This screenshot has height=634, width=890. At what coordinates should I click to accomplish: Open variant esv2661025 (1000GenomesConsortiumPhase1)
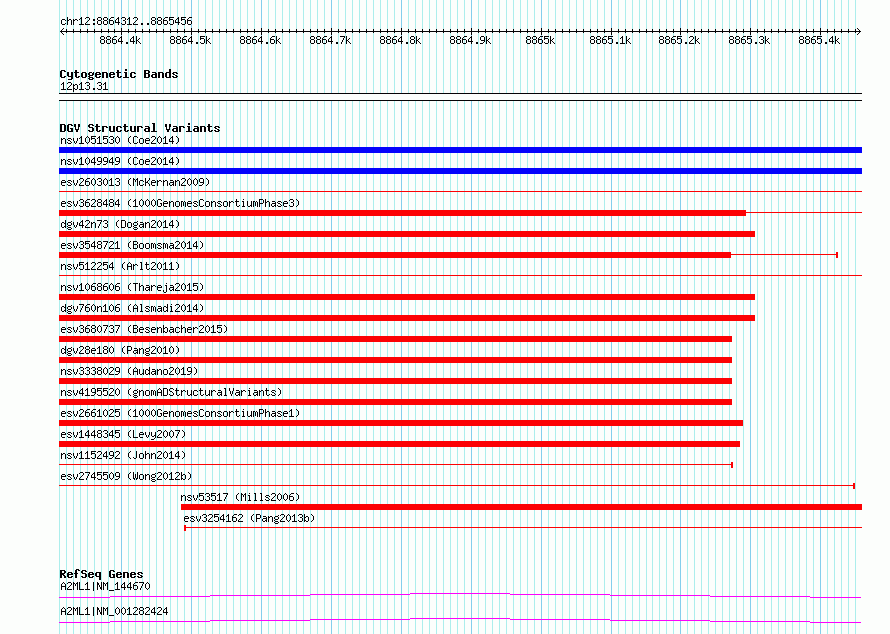180,413
